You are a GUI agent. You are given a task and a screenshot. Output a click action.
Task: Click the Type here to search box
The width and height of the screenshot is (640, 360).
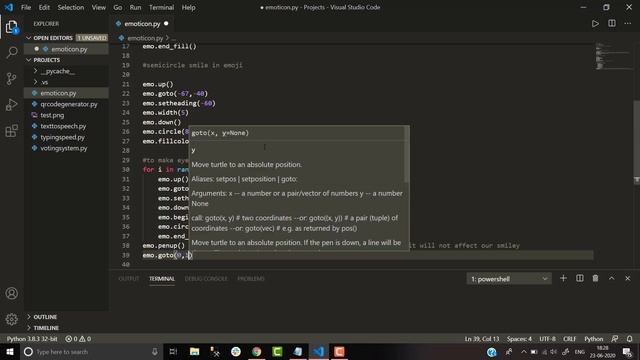click(91, 351)
